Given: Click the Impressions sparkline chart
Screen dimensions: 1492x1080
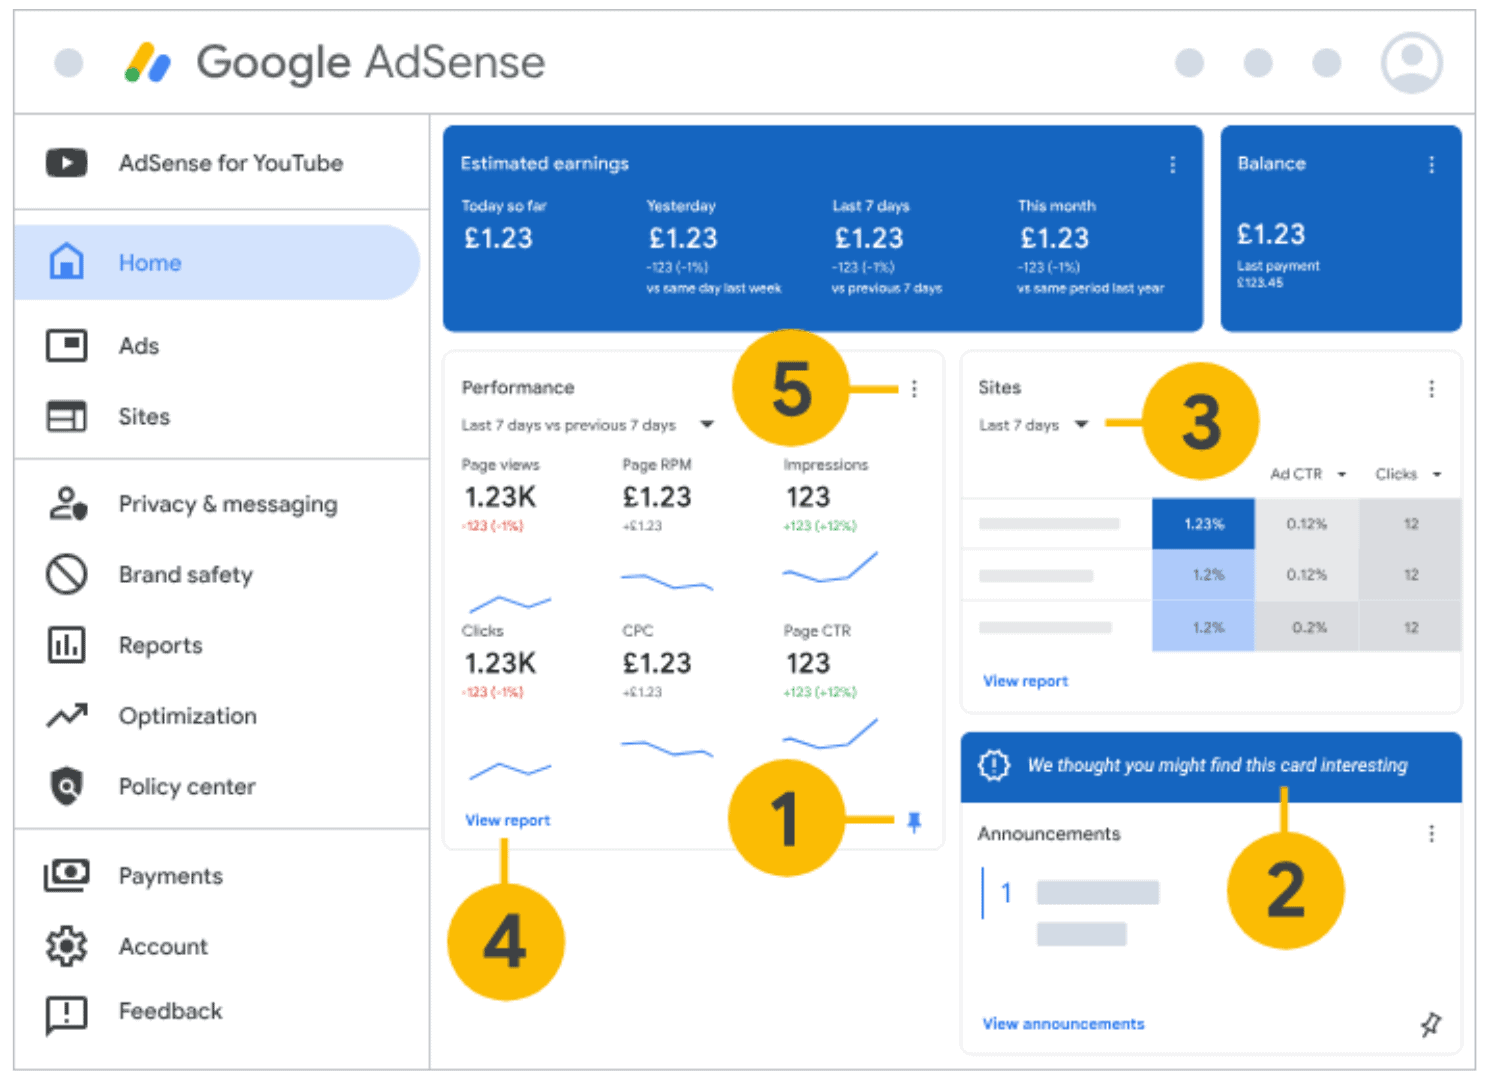Looking at the screenshot, I should pyautogui.click(x=830, y=568).
